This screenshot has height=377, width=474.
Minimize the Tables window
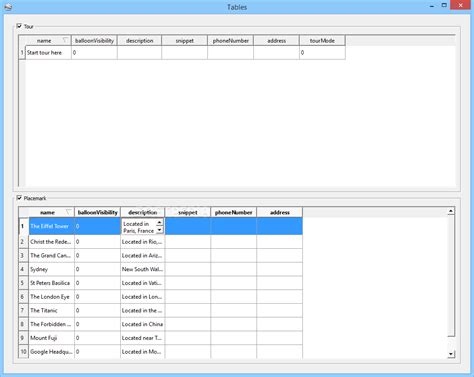[432, 6]
